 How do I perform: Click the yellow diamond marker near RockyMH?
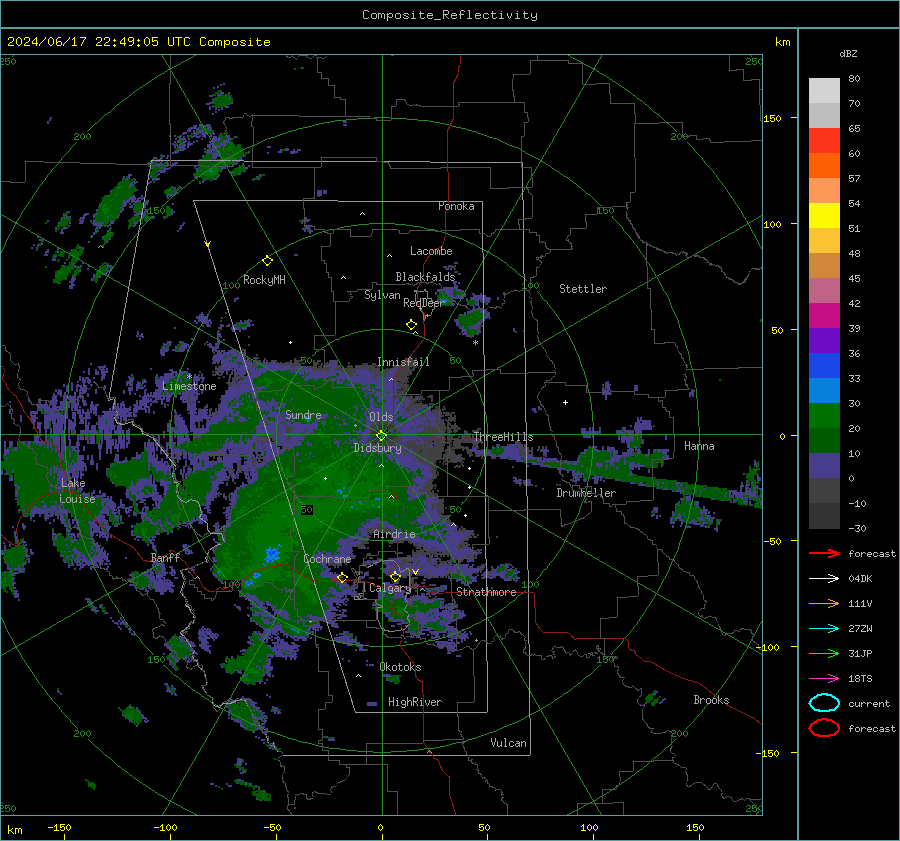(267, 261)
